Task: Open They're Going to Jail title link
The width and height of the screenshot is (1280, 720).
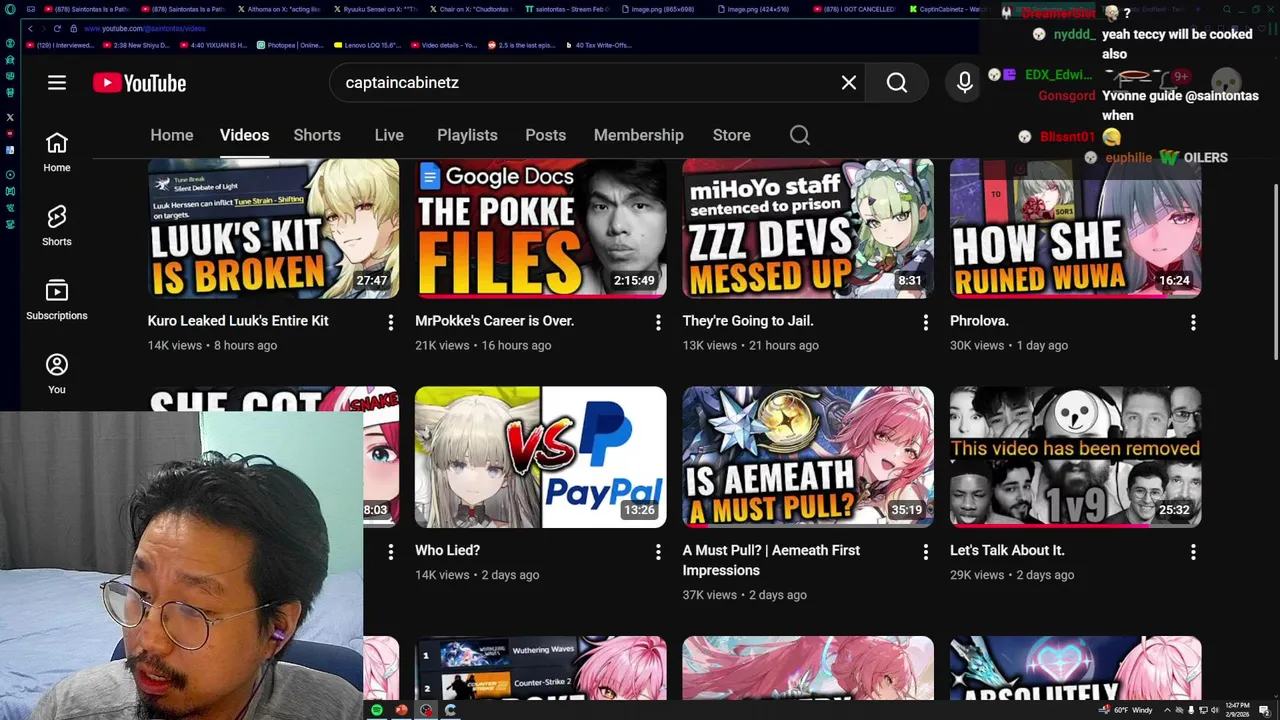Action: coord(748,321)
